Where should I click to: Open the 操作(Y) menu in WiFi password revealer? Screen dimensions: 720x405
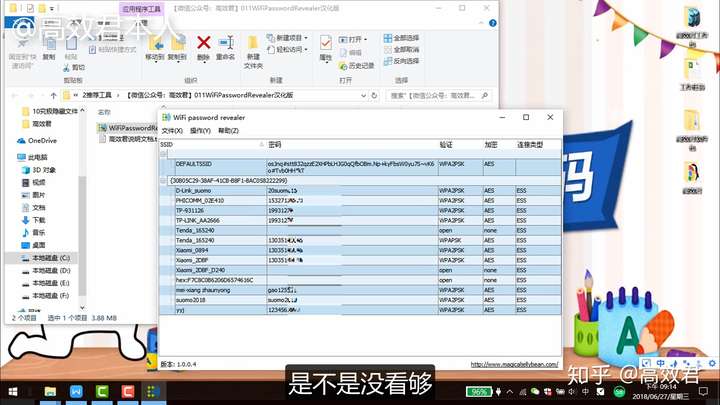point(200,131)
